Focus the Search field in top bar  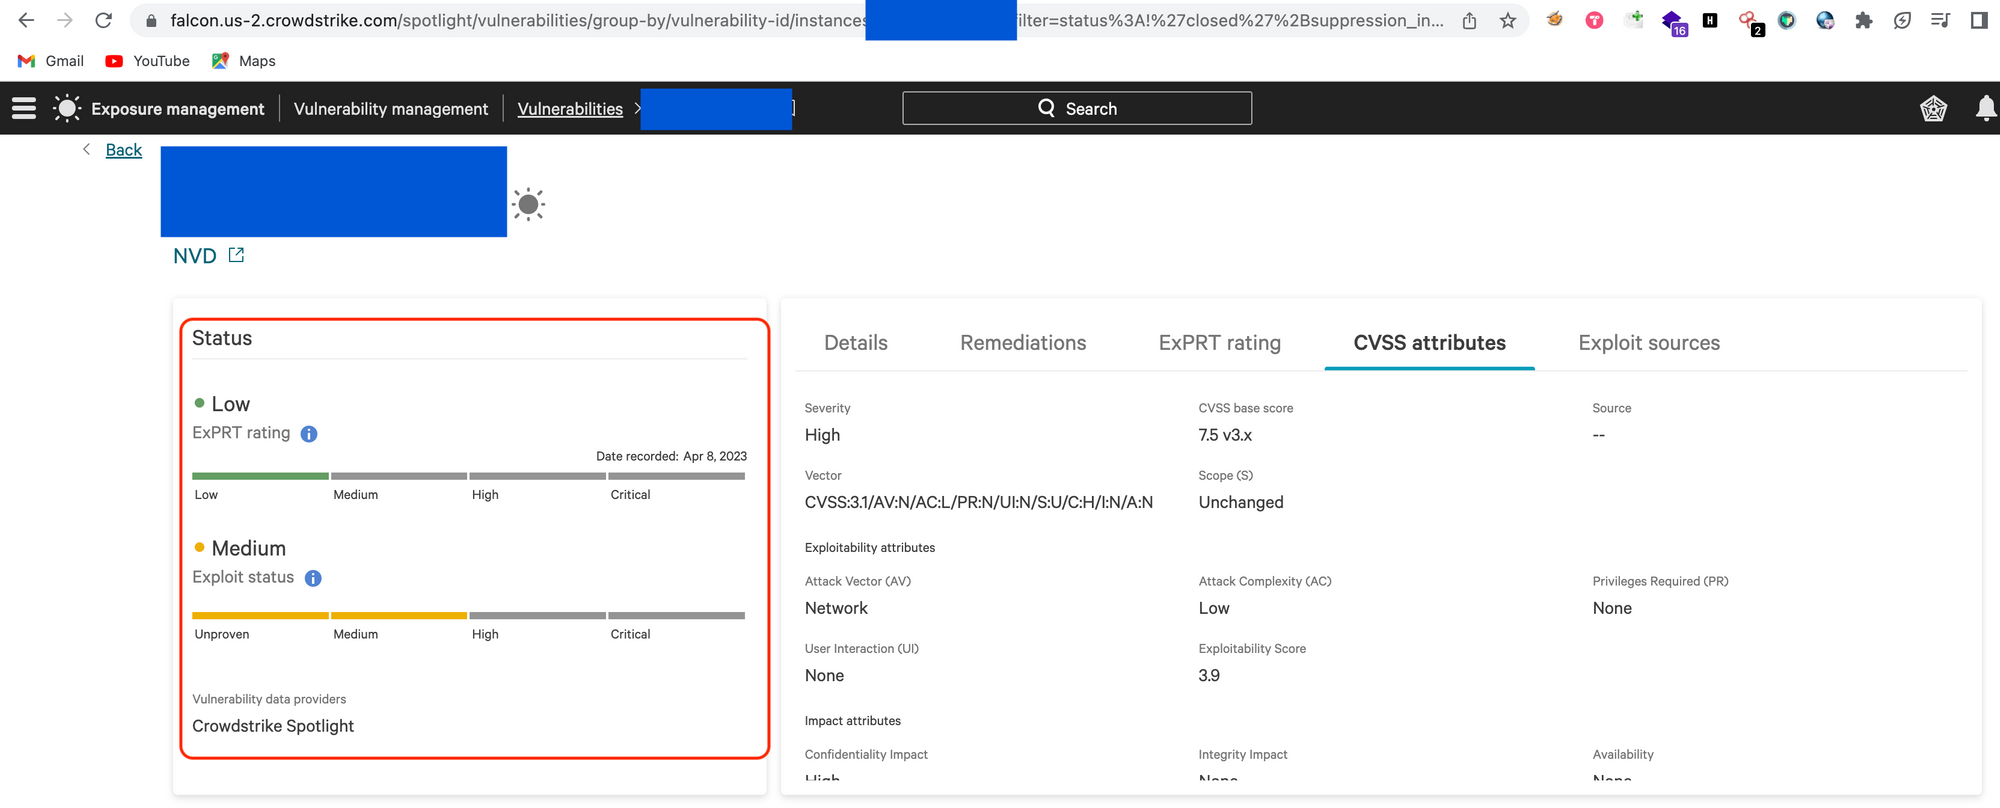click(1077, 108)
